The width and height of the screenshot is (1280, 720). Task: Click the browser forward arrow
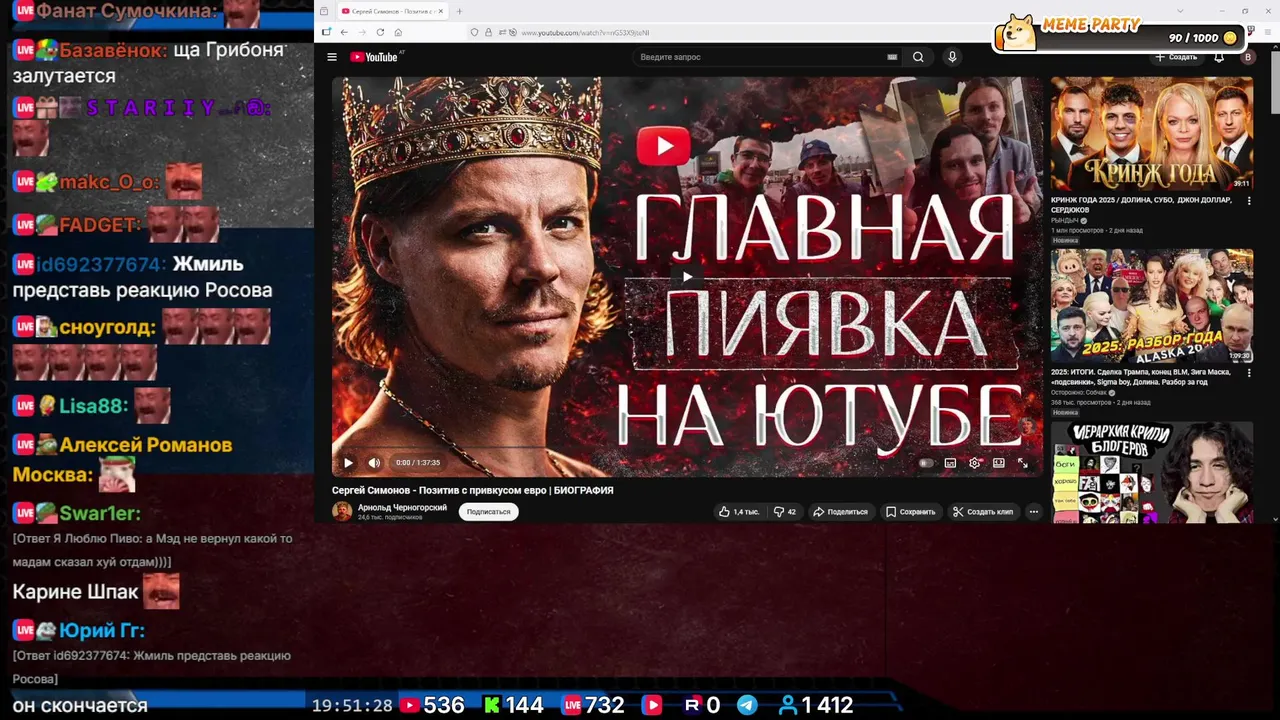(x=362, y=32)
